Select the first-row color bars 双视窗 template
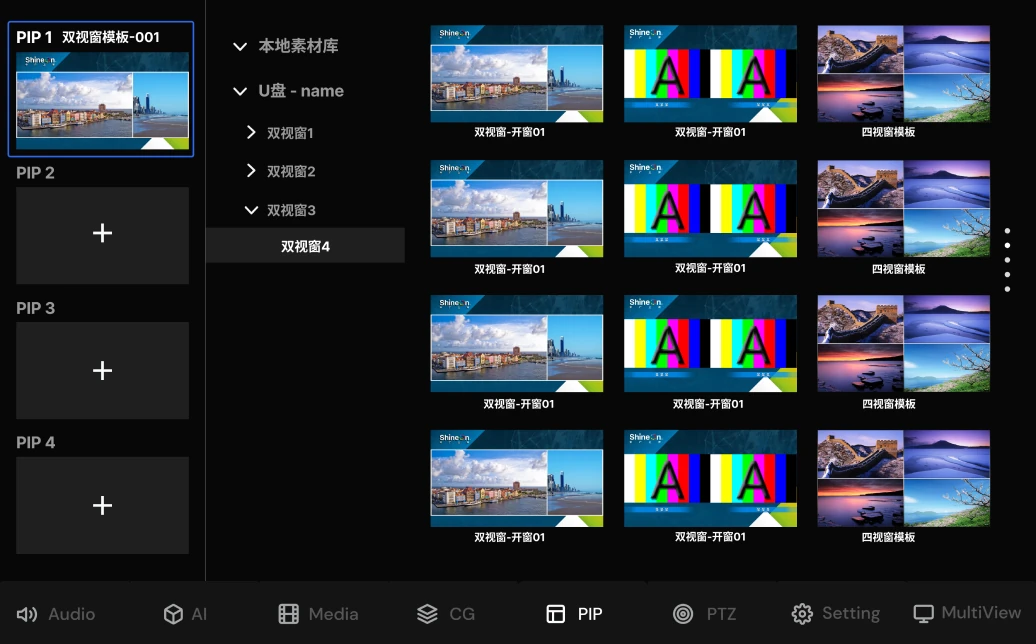This screenshot has height=644, width=1036. pos(710,74)
